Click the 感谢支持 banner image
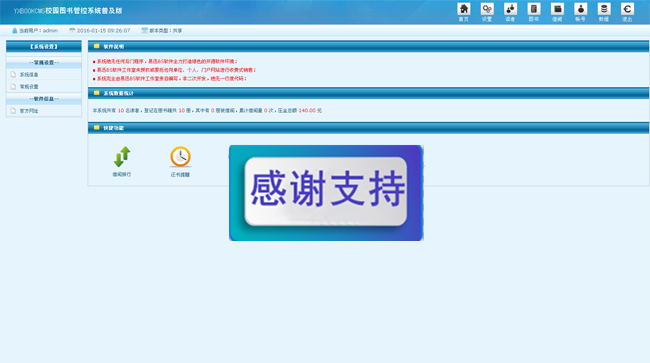 (x=326, y=193)
